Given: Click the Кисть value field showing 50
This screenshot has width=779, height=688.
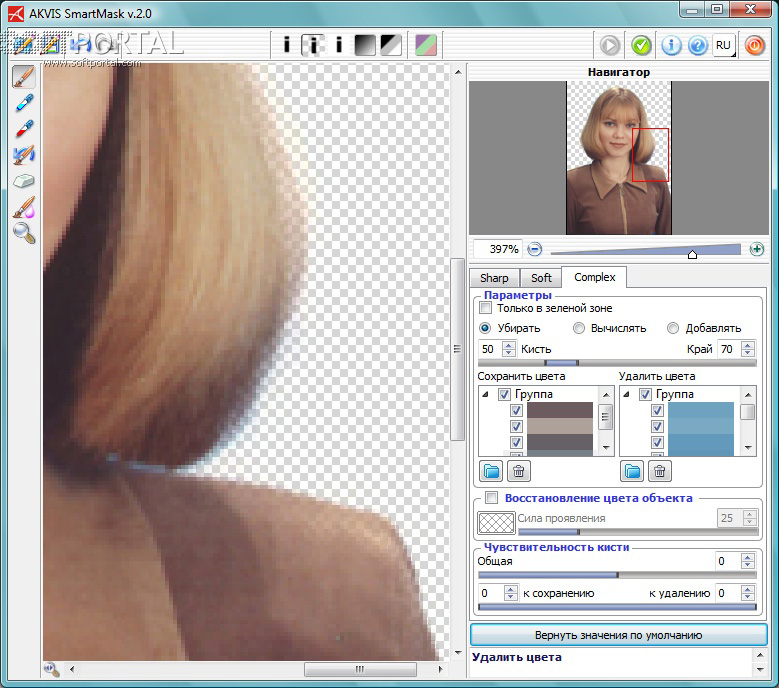Looking at the screenshot, I should (x=490, y=349).
